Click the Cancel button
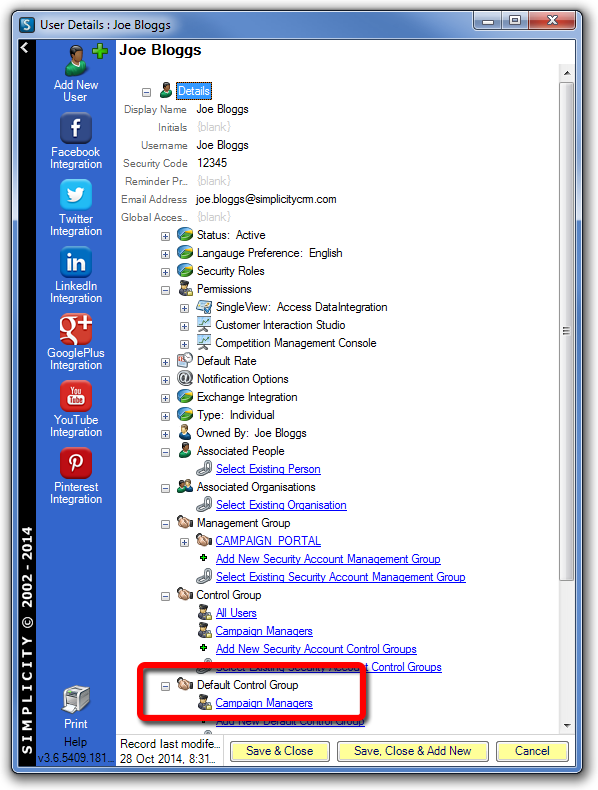Viewport: 598px width, 790px height. tap(532, 751)
